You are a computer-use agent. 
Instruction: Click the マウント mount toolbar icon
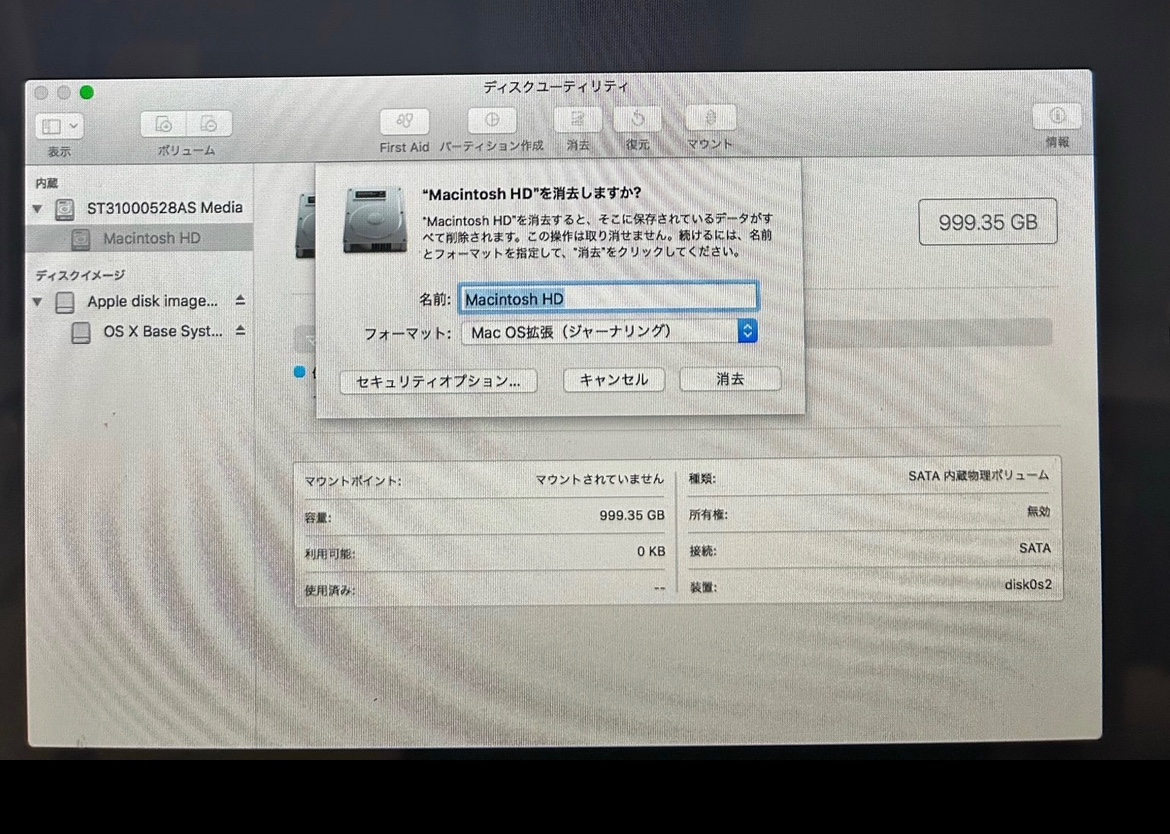pos(710,117)
